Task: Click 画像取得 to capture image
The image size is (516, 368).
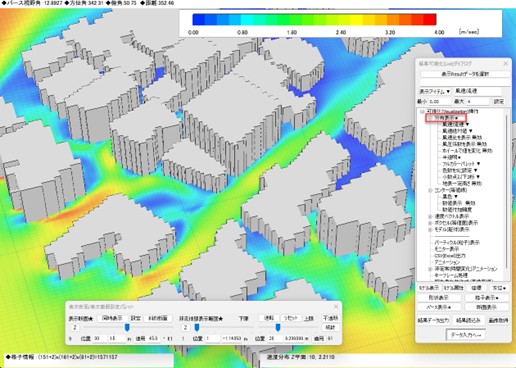Action: (498, 320)
